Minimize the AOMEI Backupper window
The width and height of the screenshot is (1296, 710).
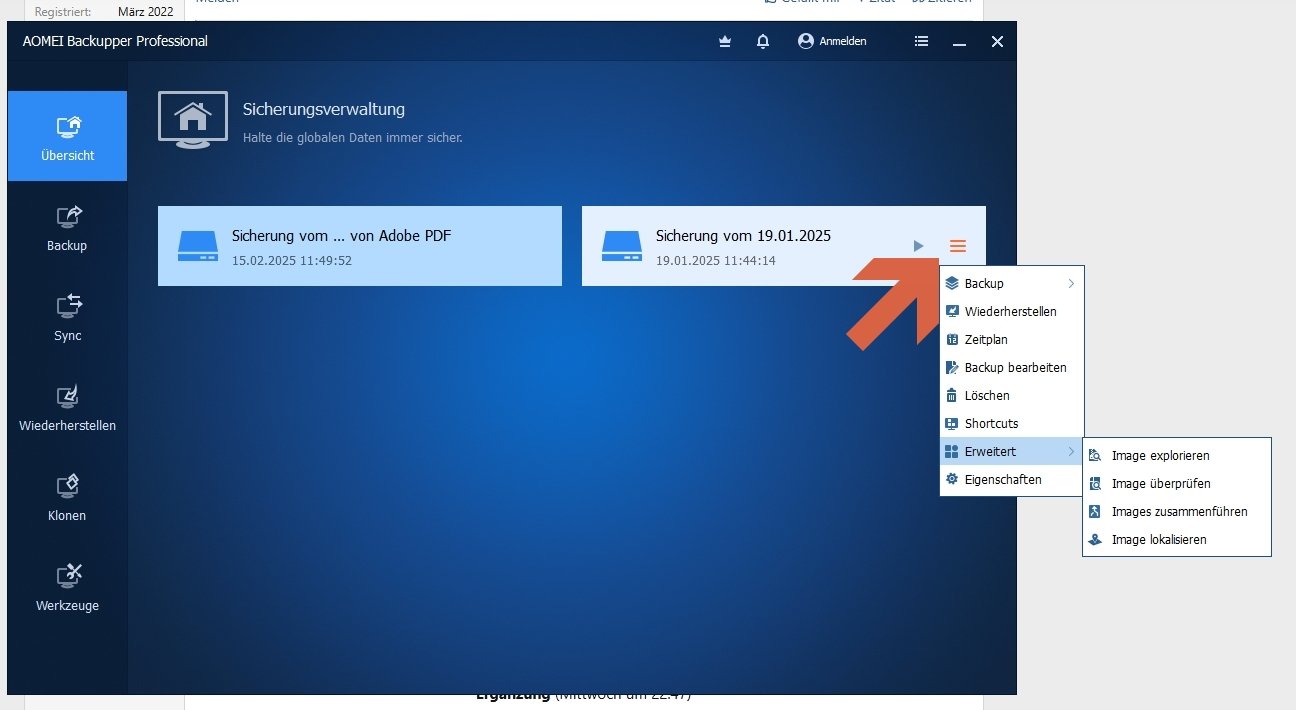[x=960, y=43]
